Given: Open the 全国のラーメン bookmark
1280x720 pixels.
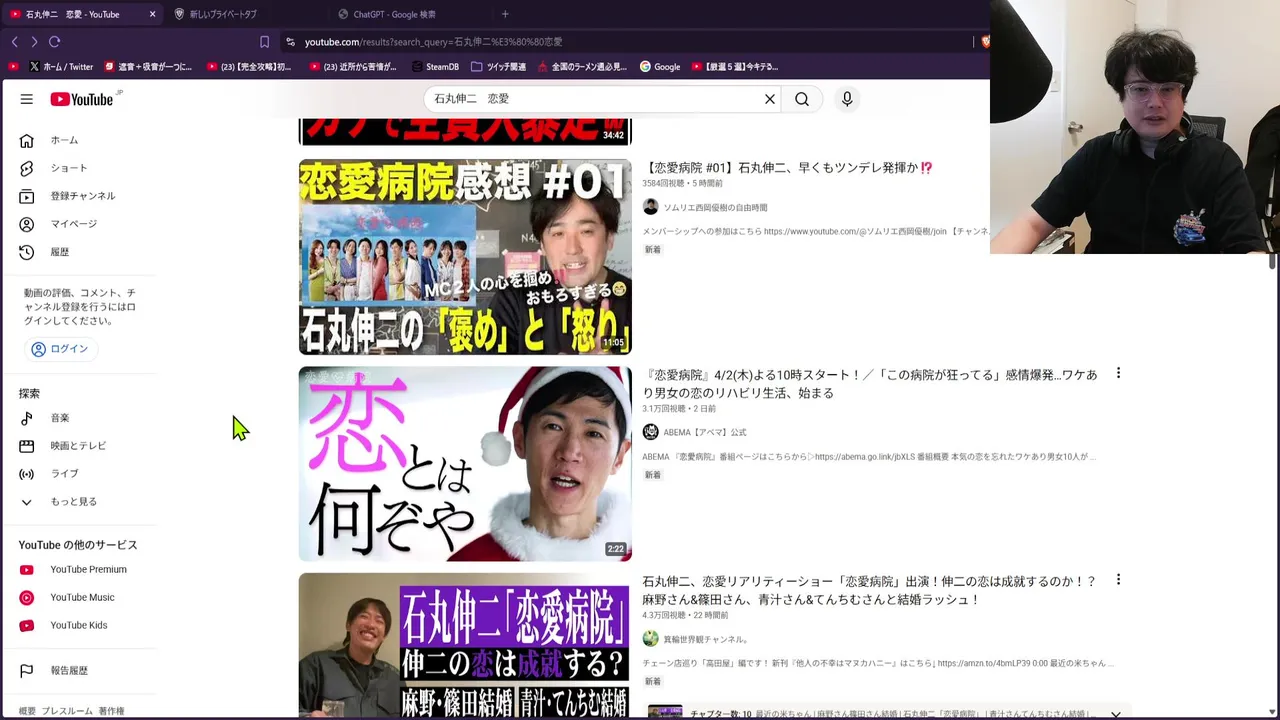Looking at the screenshot, I should coord(582,67).
